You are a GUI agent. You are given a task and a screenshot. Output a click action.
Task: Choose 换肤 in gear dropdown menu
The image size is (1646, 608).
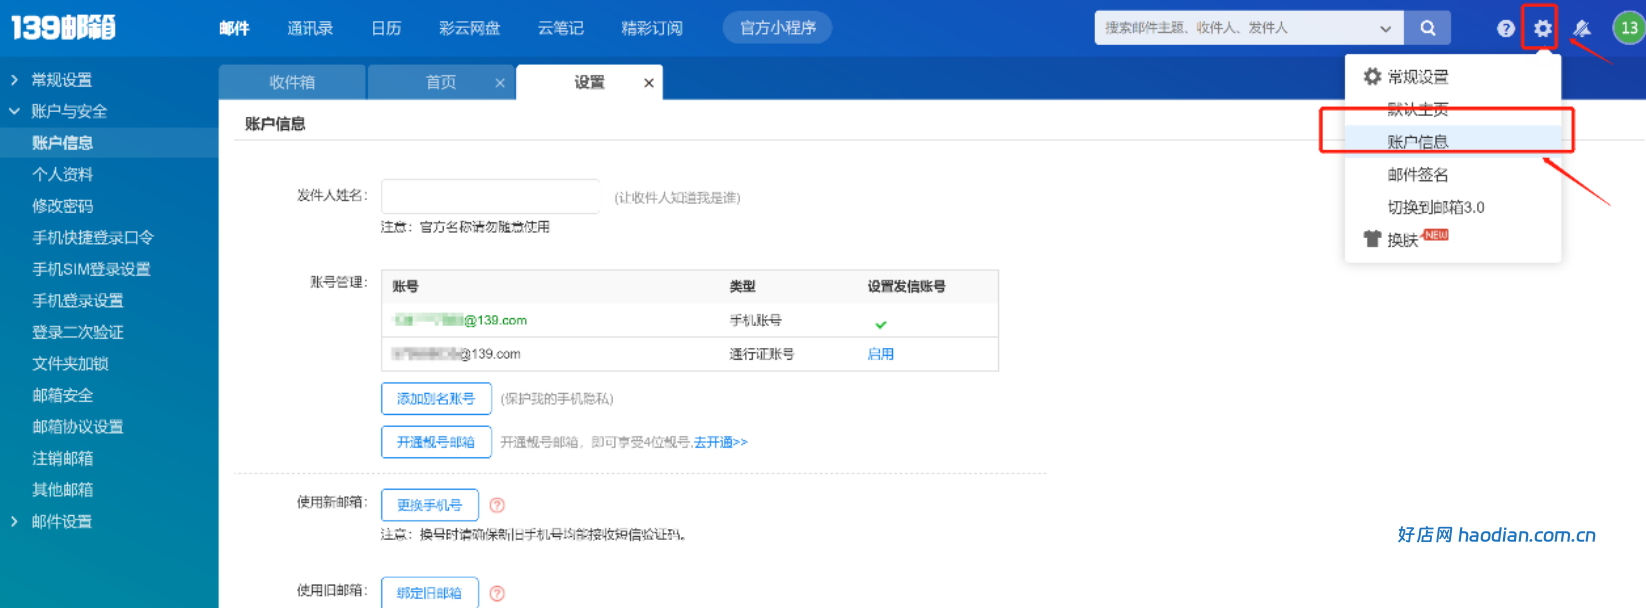click(x=1402, y=240)
